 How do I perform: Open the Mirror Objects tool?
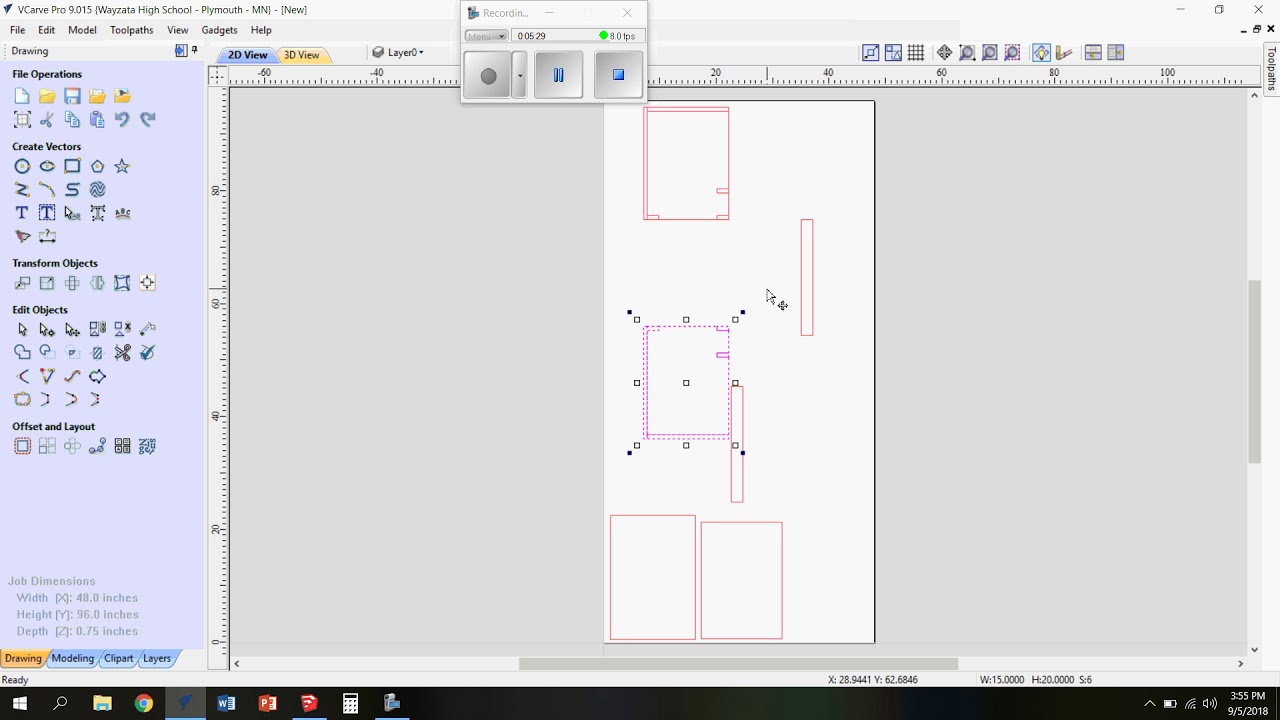[x=97, y=283]
